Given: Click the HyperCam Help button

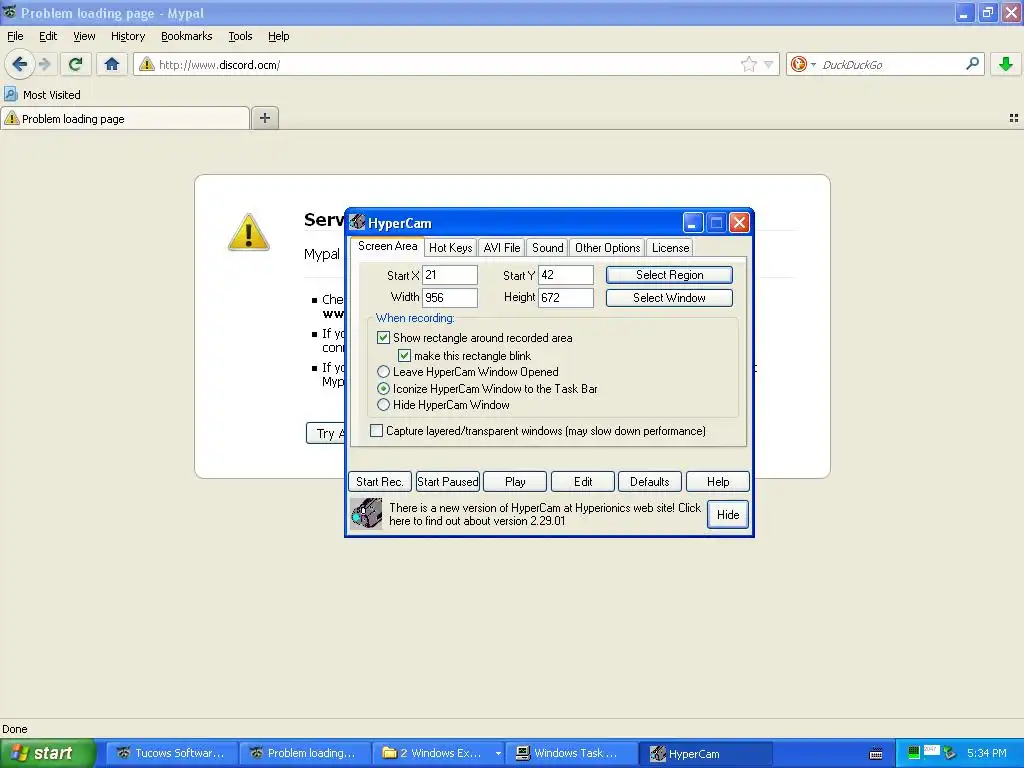Looking at the screenshot, I should pyautogui.click(x=718, y=482).
